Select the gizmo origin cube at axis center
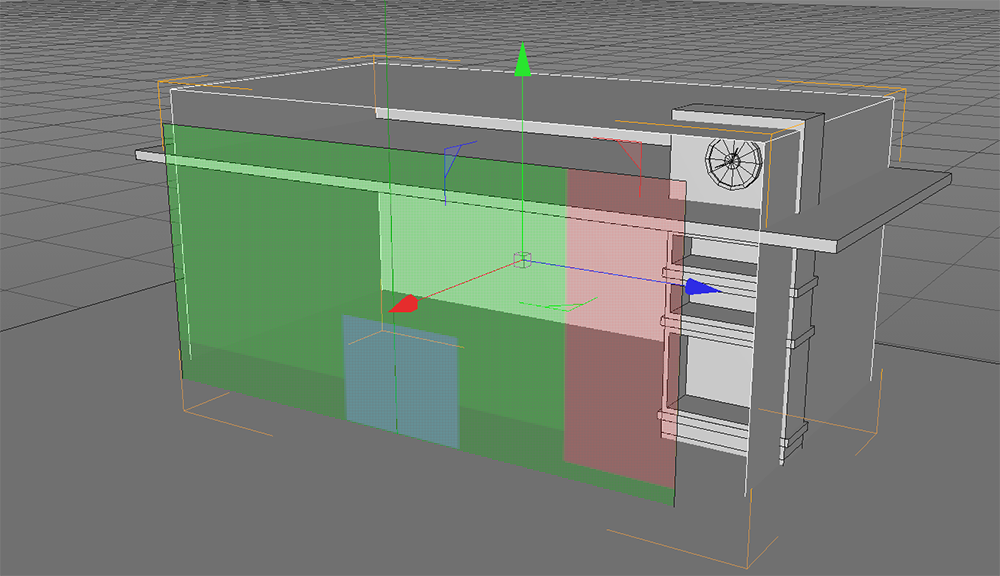Viewport: 1000px width, 576px height. click(522, 260)
